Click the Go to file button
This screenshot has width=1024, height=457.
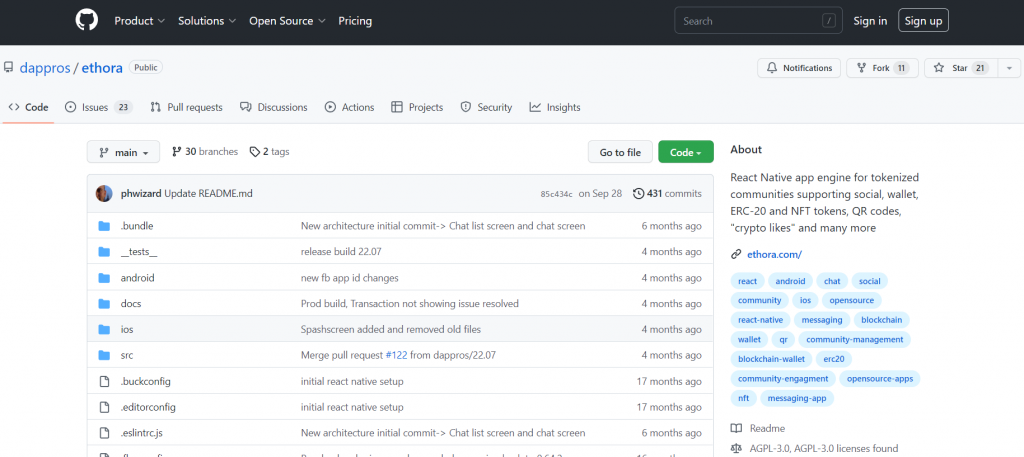pos(620,152)
